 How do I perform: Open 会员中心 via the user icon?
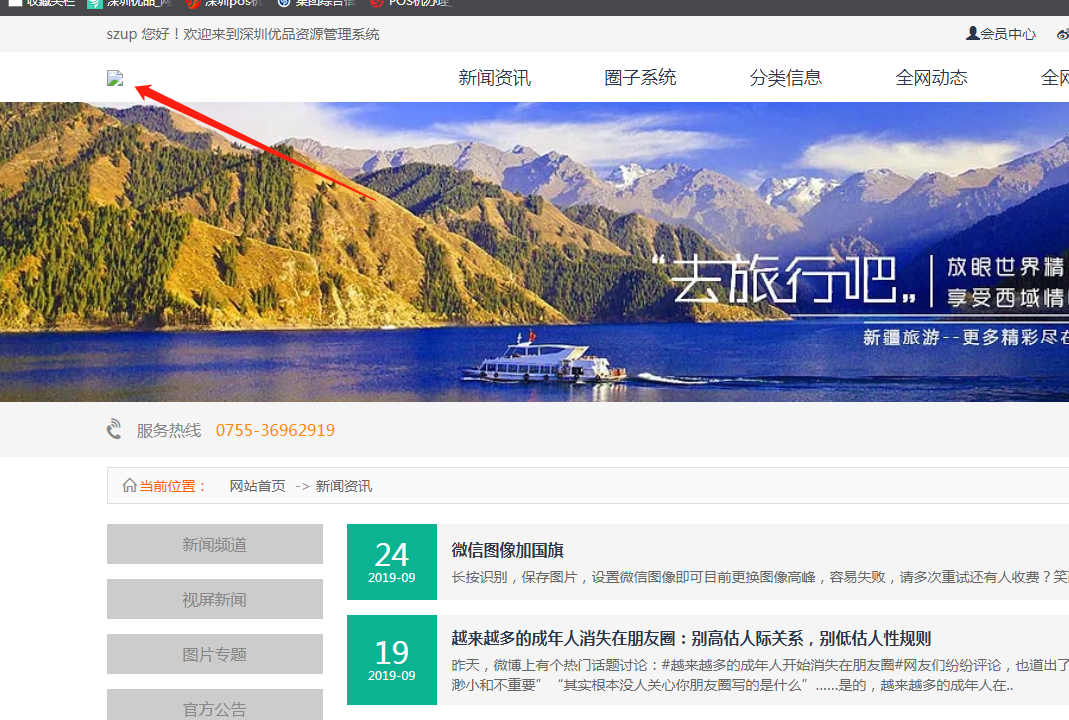[x=972, y=34]
